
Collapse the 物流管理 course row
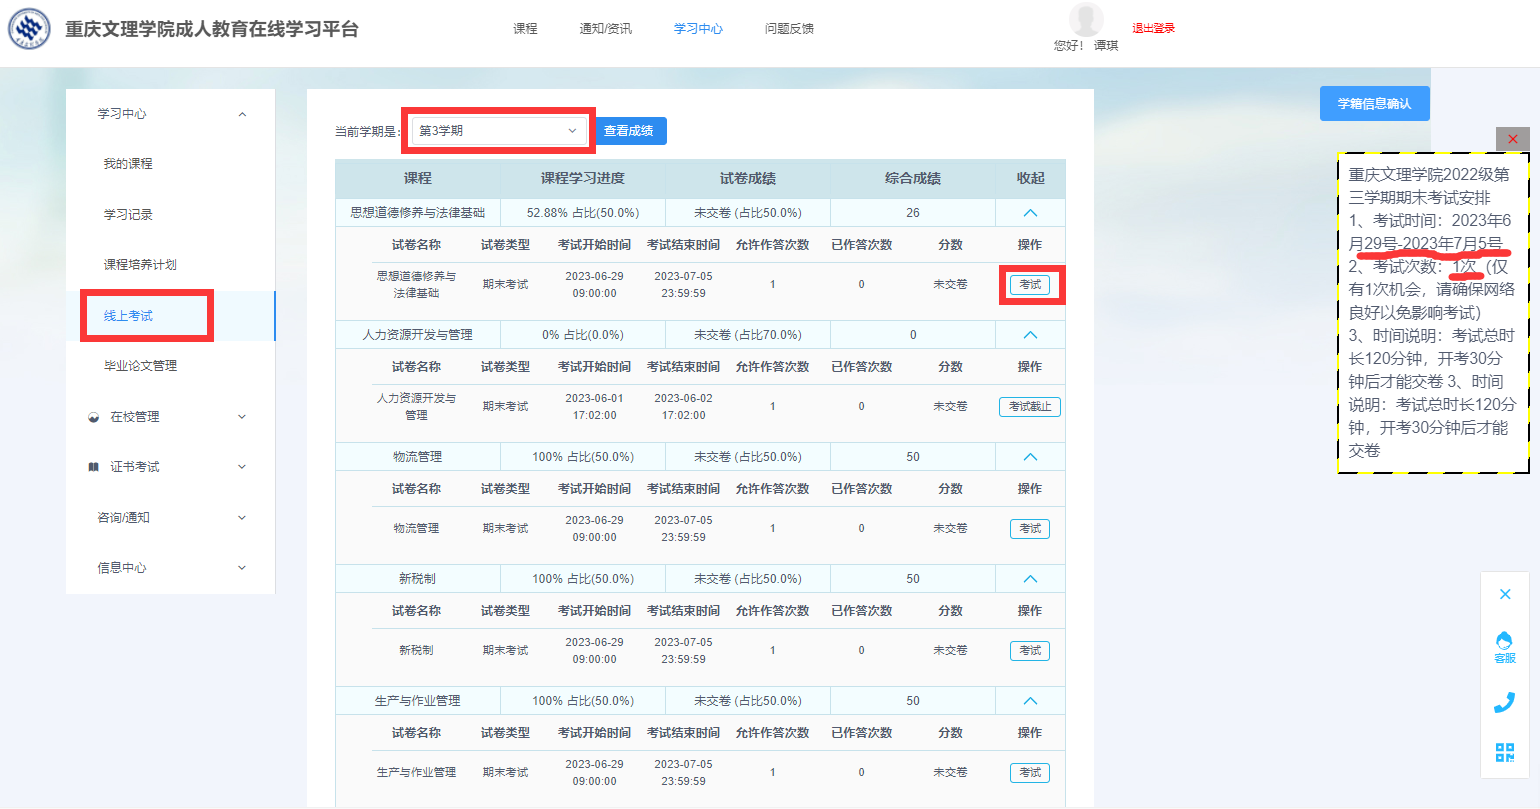tap(1030, 457)
